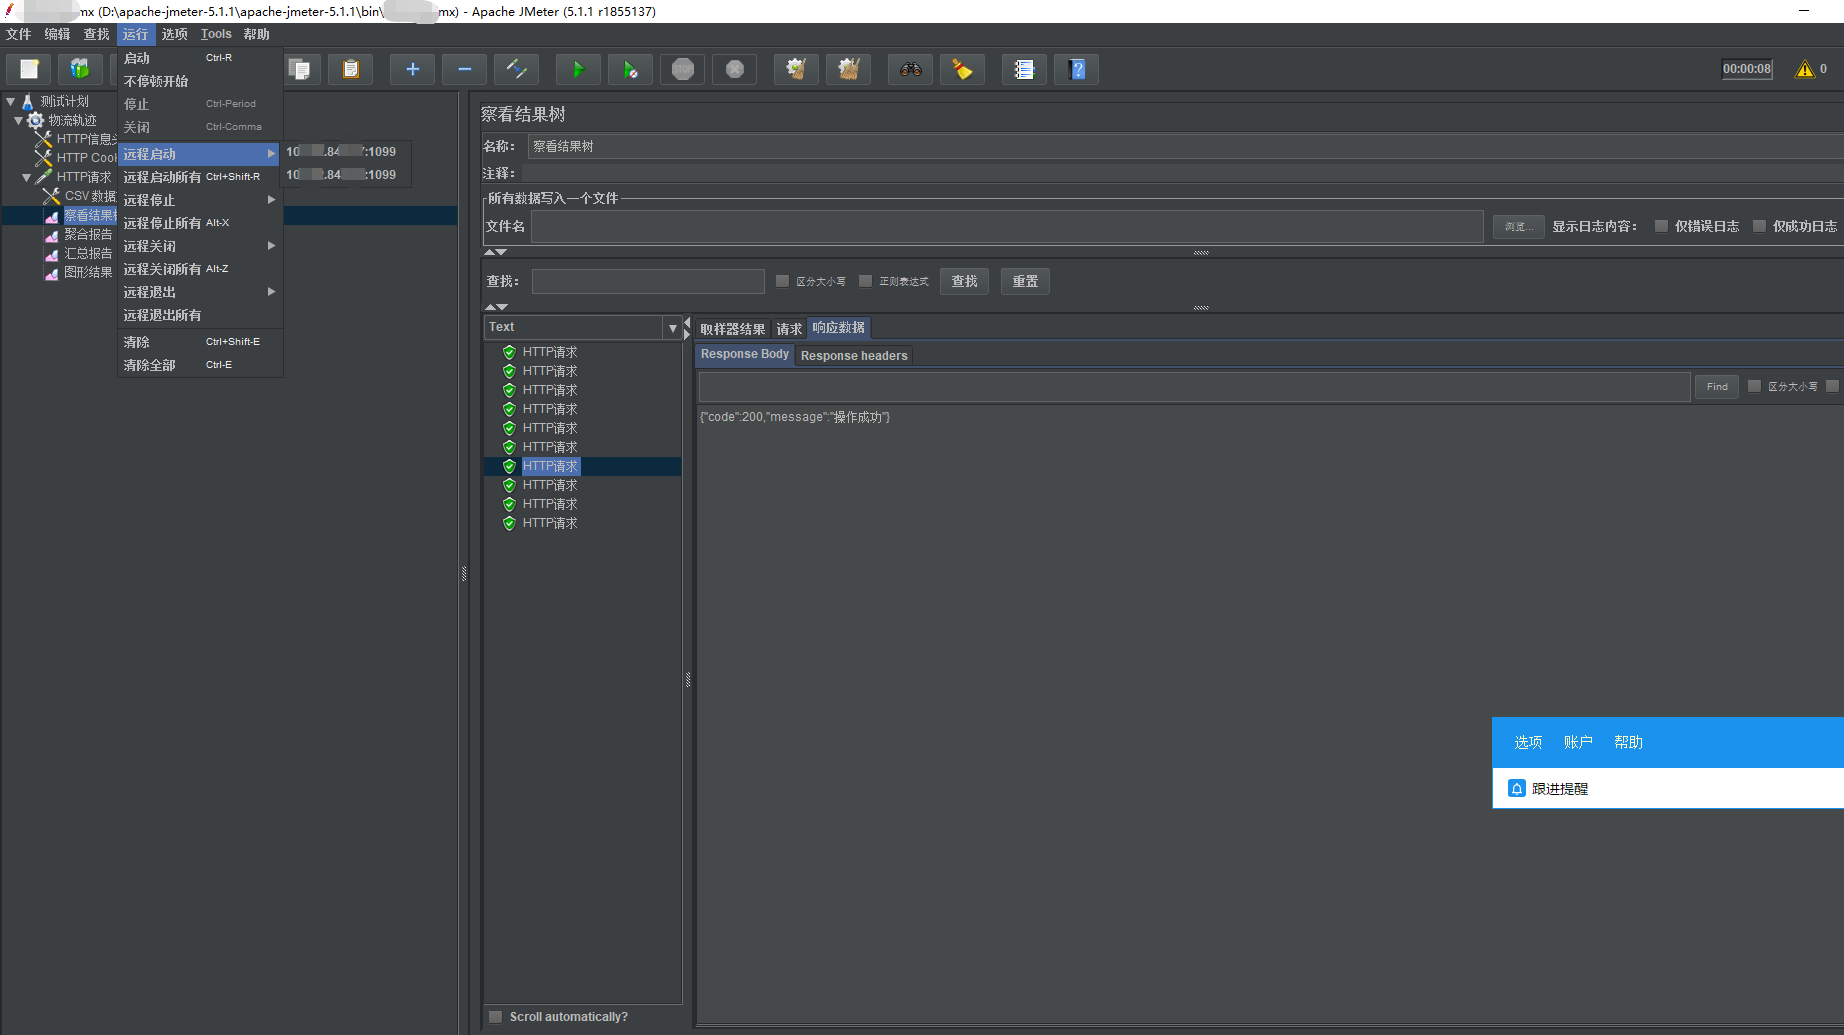The image size is (1844, 1035).
Task: Click the highlighted HTTP请求 result entry
Action: point(550,466)
